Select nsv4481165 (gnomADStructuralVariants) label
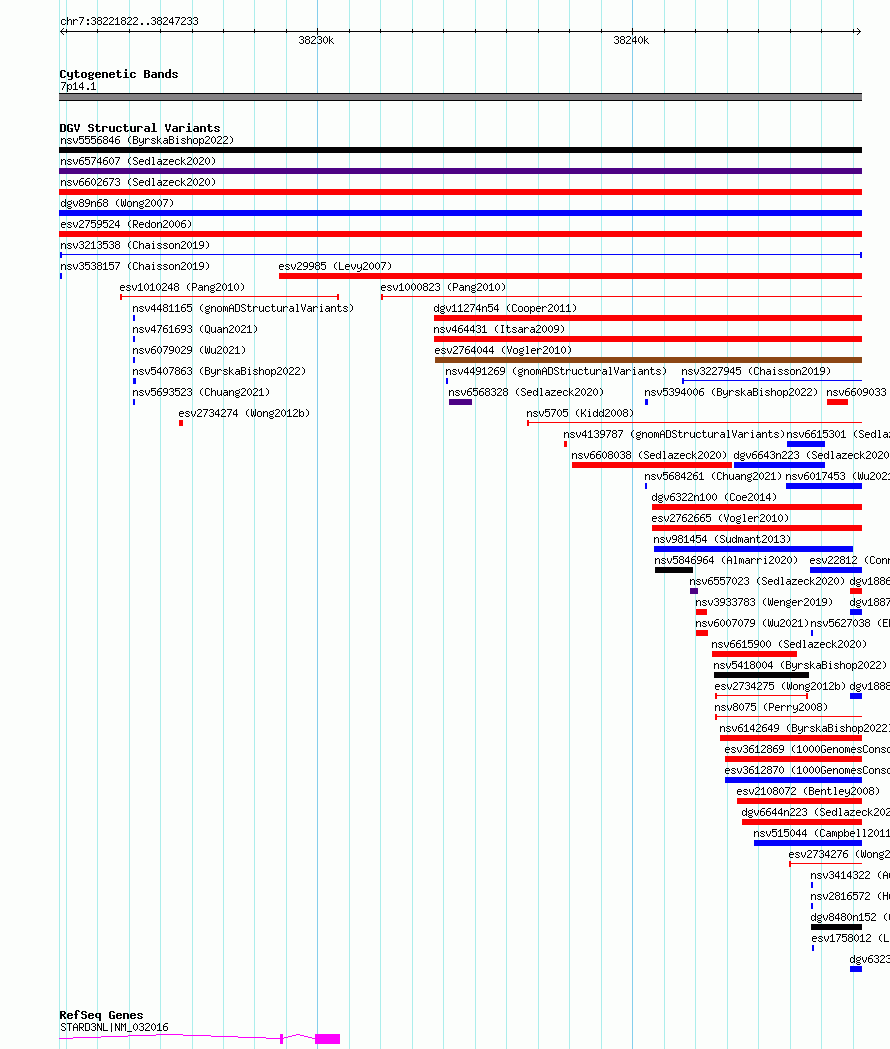 click(x=243, y=308)
